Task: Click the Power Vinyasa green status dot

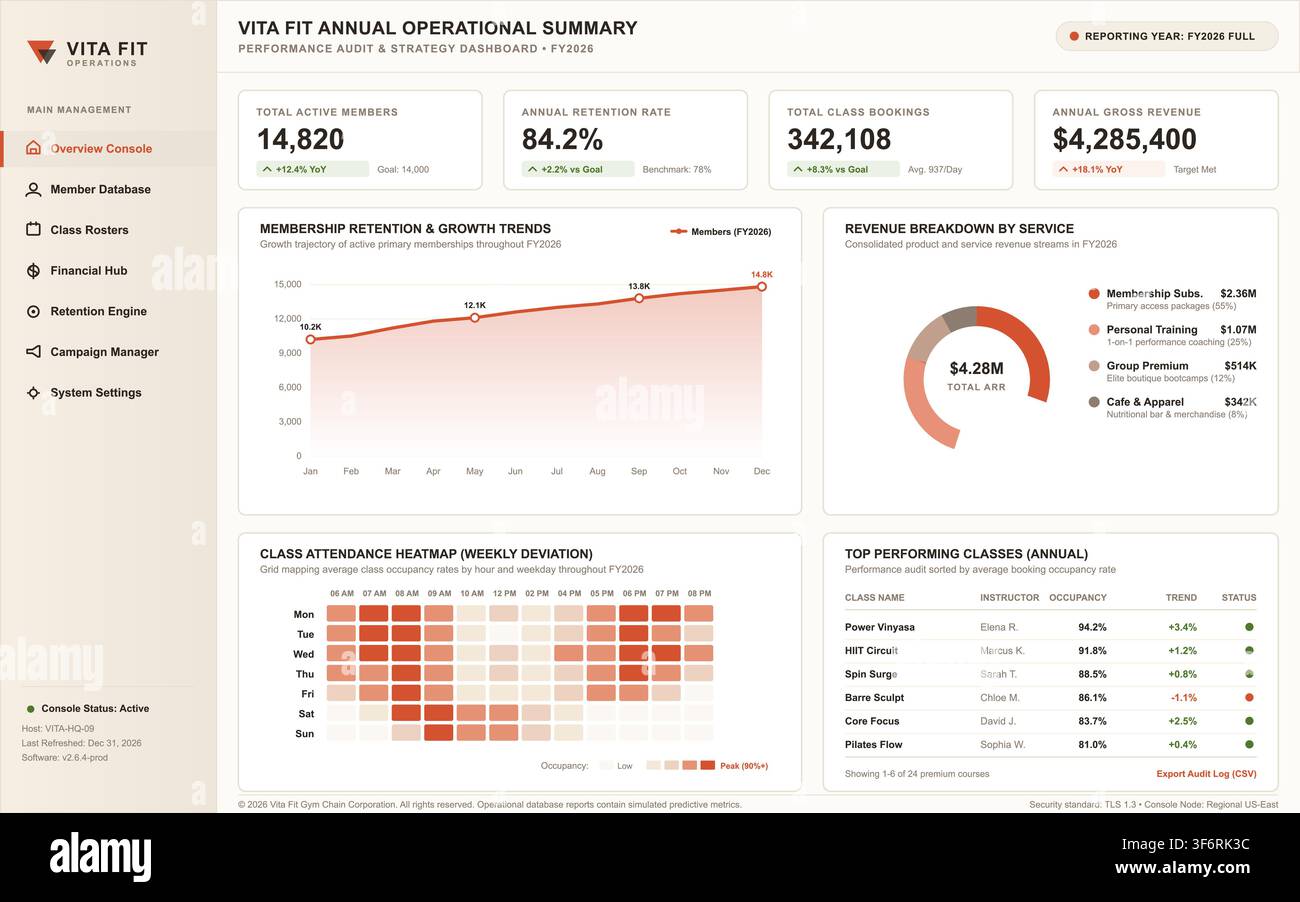Action: pyautogui.click(x=1249, y=627)
